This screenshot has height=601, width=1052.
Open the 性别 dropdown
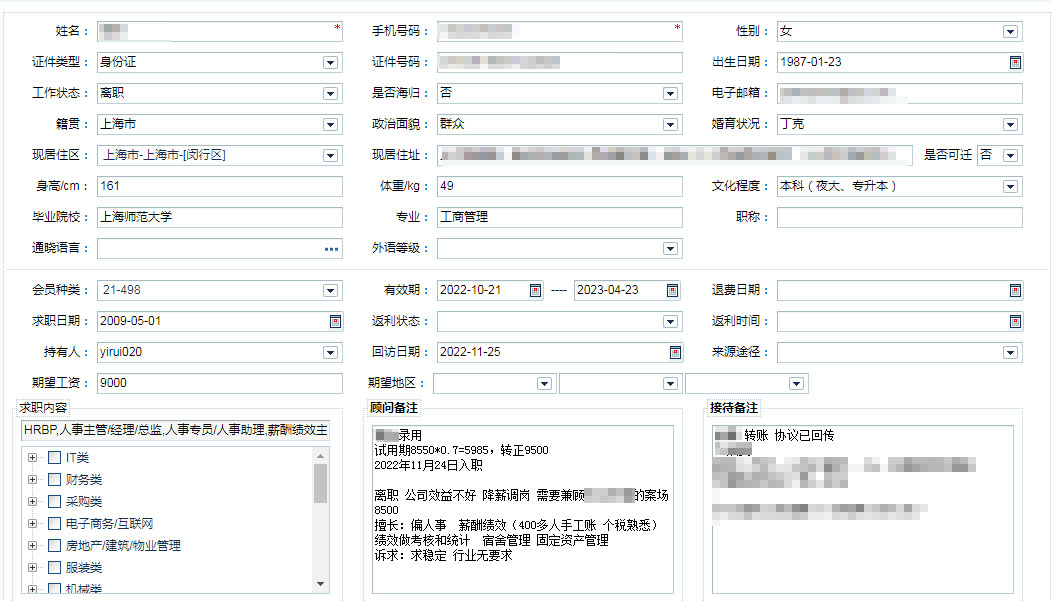coord(1010,32)
